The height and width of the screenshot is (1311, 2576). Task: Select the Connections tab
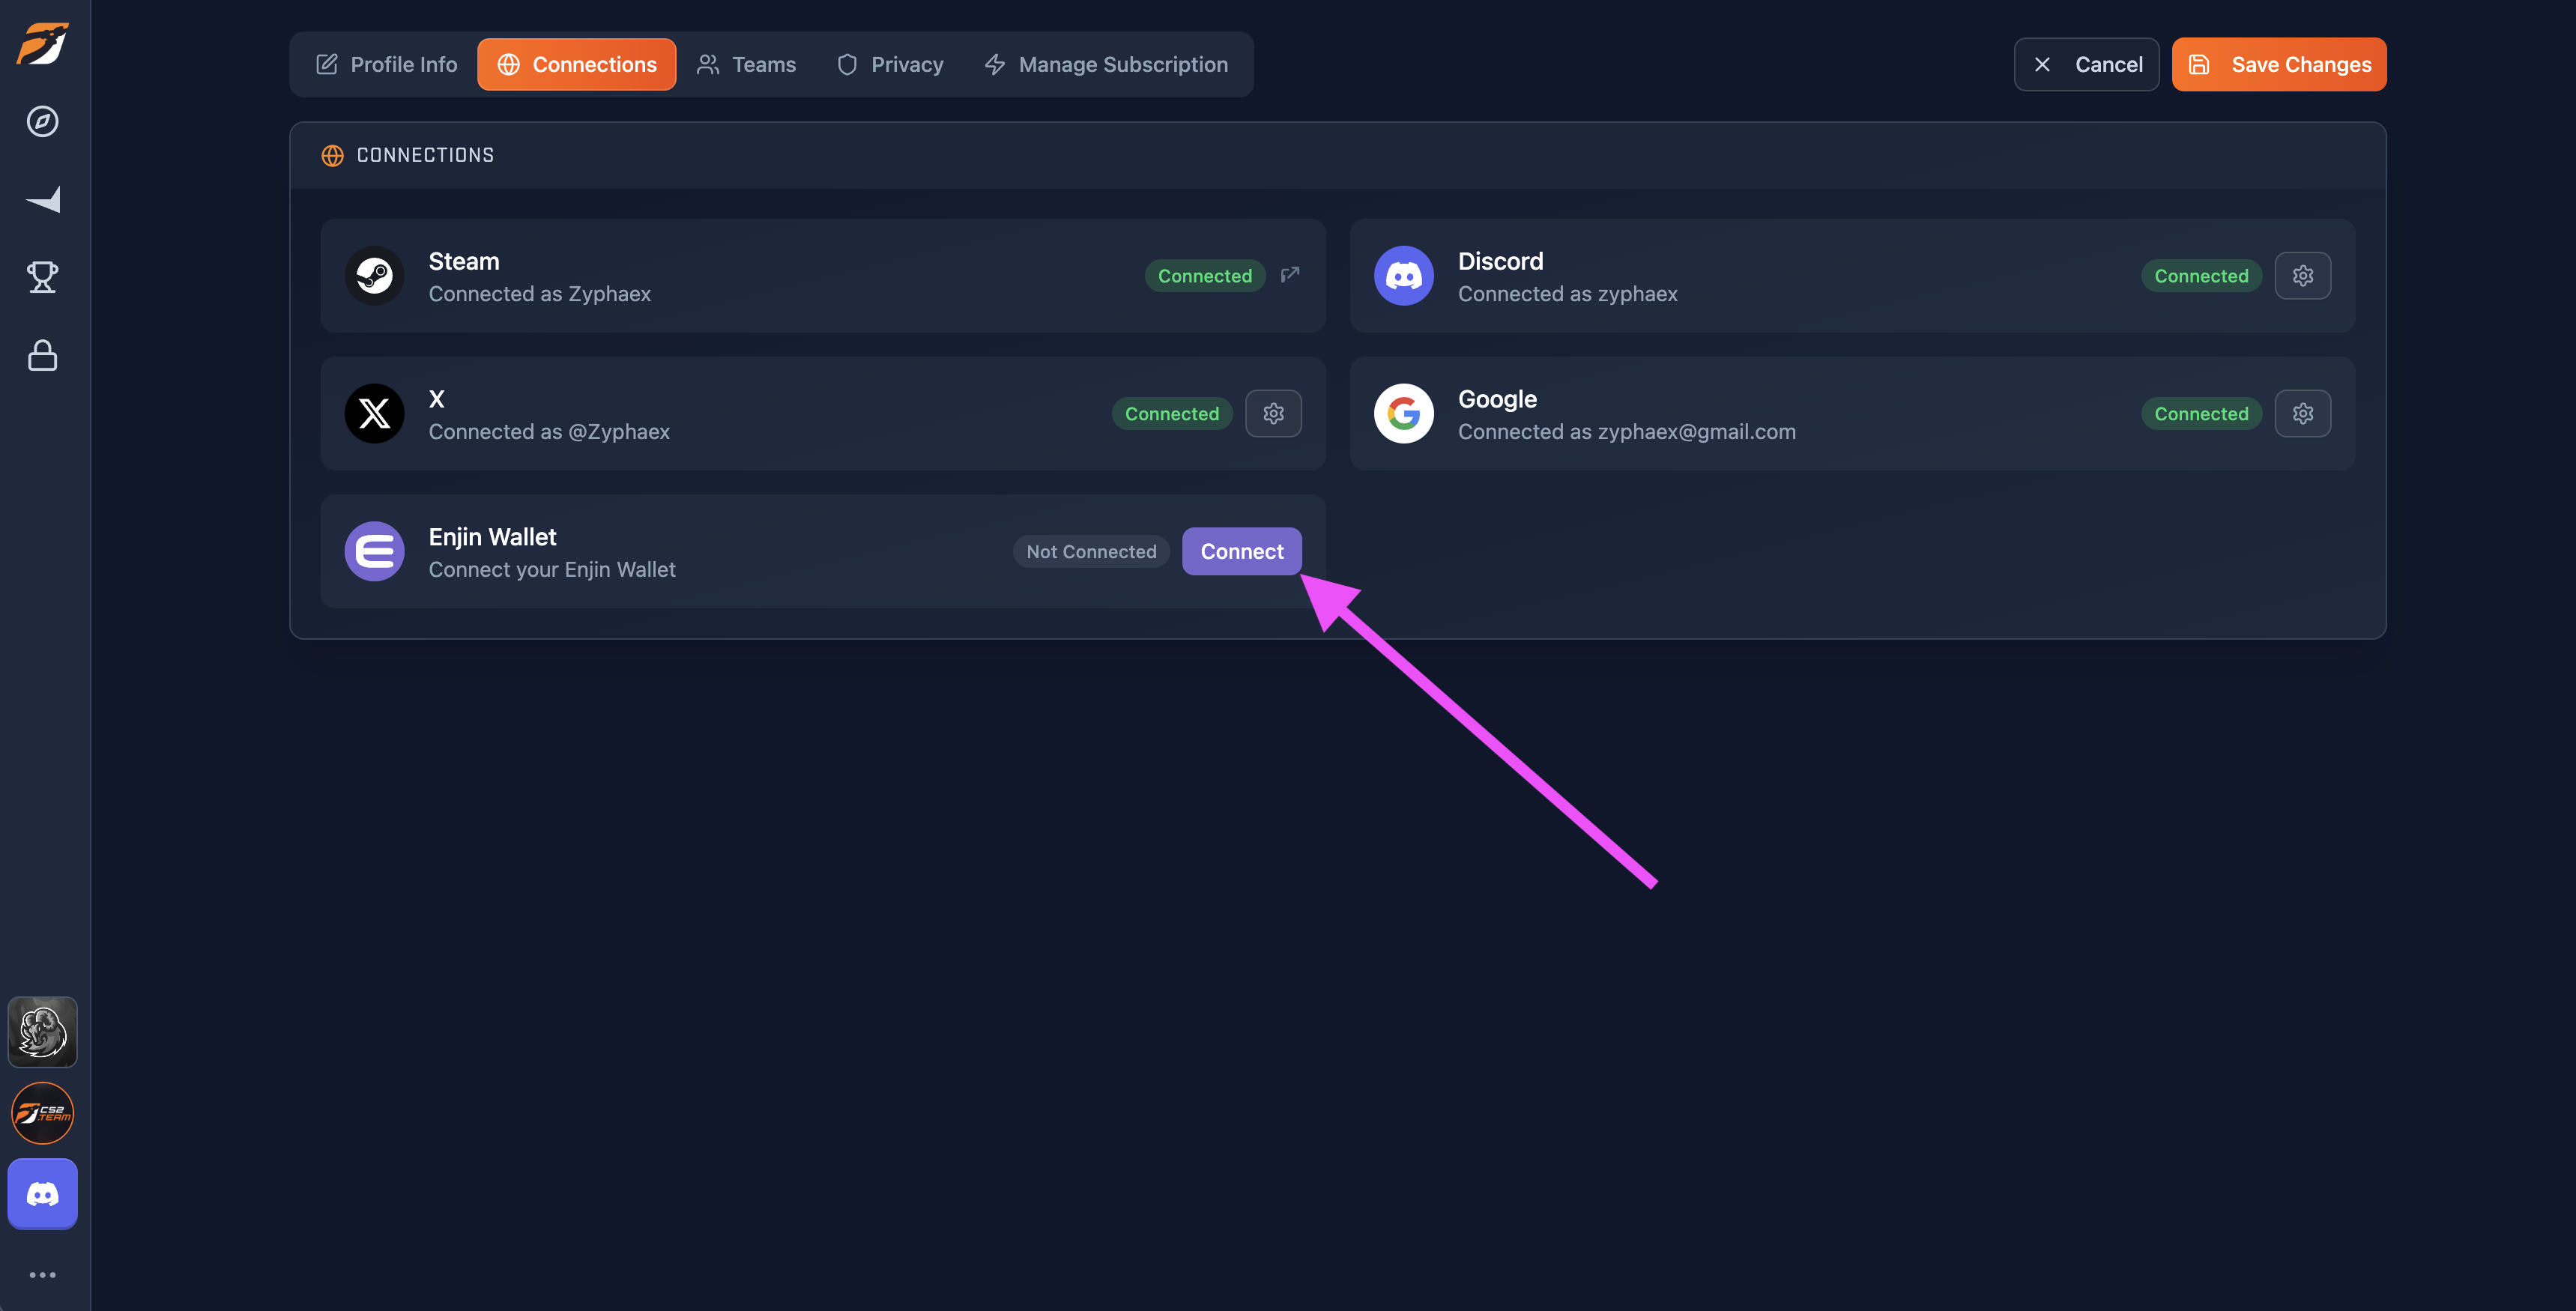[x=577, y=65]
